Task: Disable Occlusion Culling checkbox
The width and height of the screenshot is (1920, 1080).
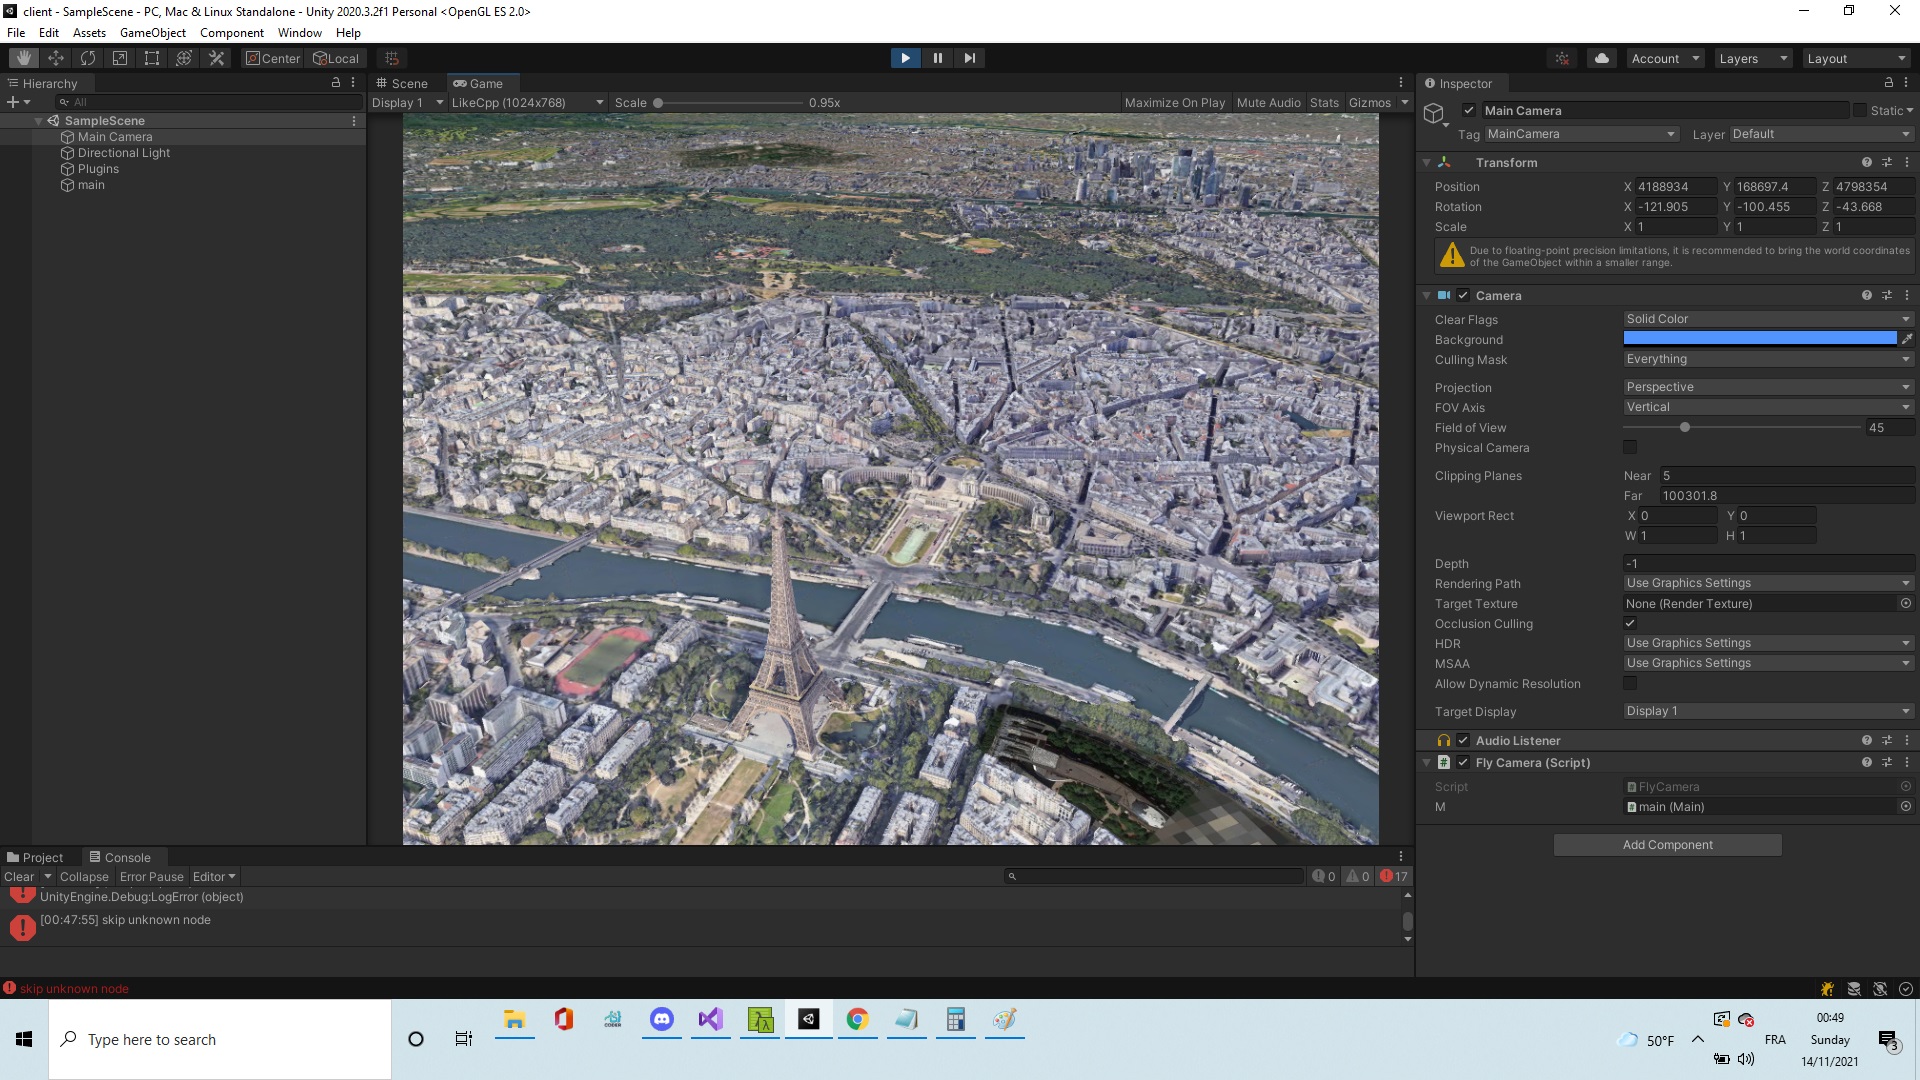Action: [x=1630, y=623]
